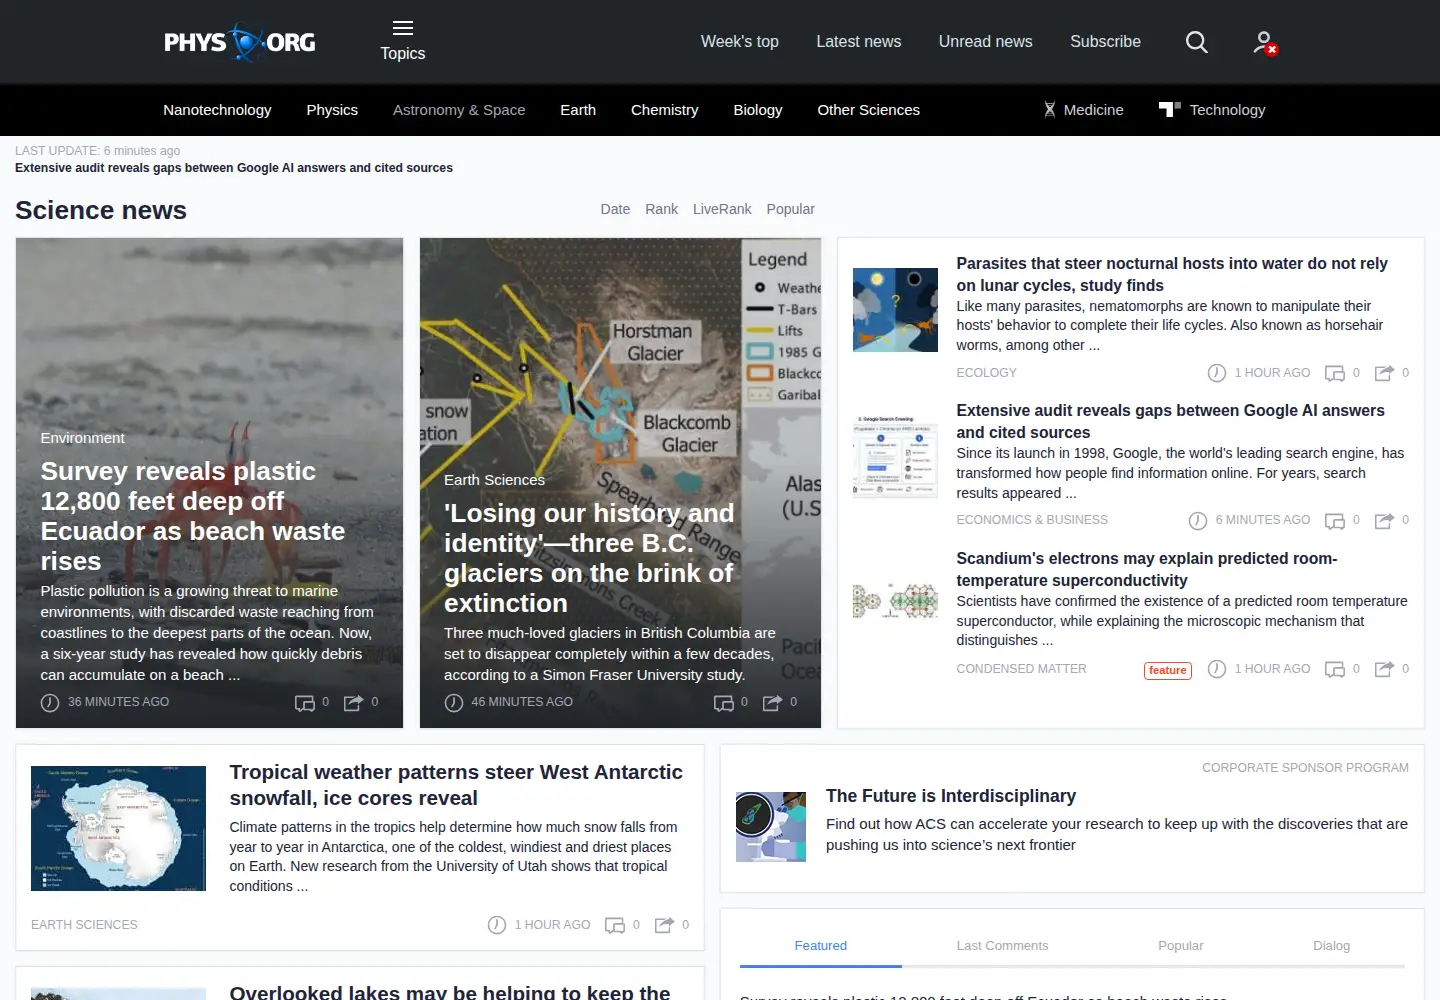
Task: Open Scandium crystal structure thumbnail
Action: click(x=895, y=600)
